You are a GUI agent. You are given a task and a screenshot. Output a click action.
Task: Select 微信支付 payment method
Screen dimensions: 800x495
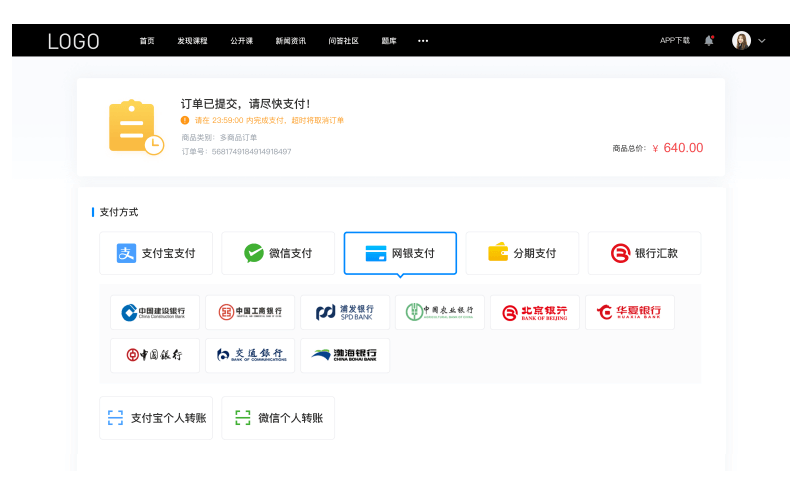pyautogui.click(x=278, y=253)
